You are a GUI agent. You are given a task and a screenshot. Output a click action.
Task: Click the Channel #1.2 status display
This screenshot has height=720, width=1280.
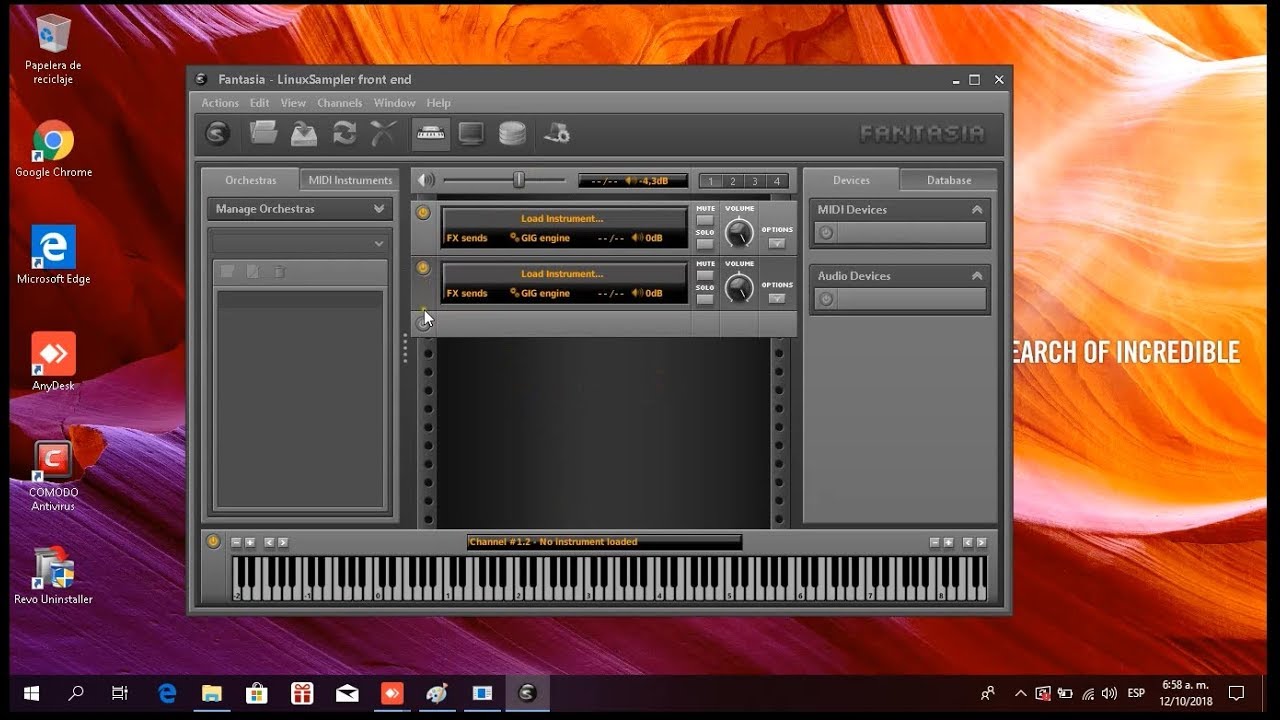604,542
